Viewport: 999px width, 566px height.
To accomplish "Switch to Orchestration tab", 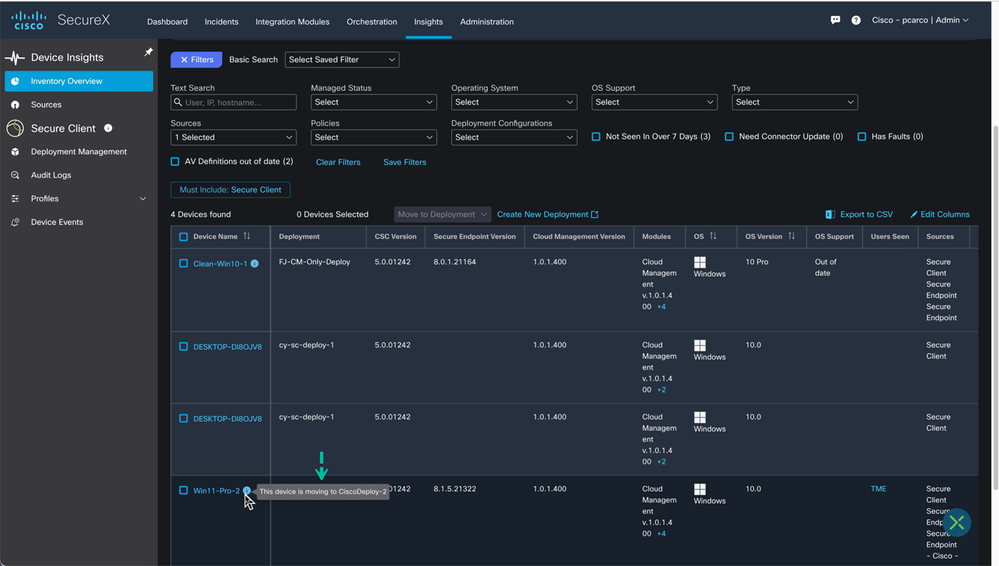I will [x=371, y=22].
